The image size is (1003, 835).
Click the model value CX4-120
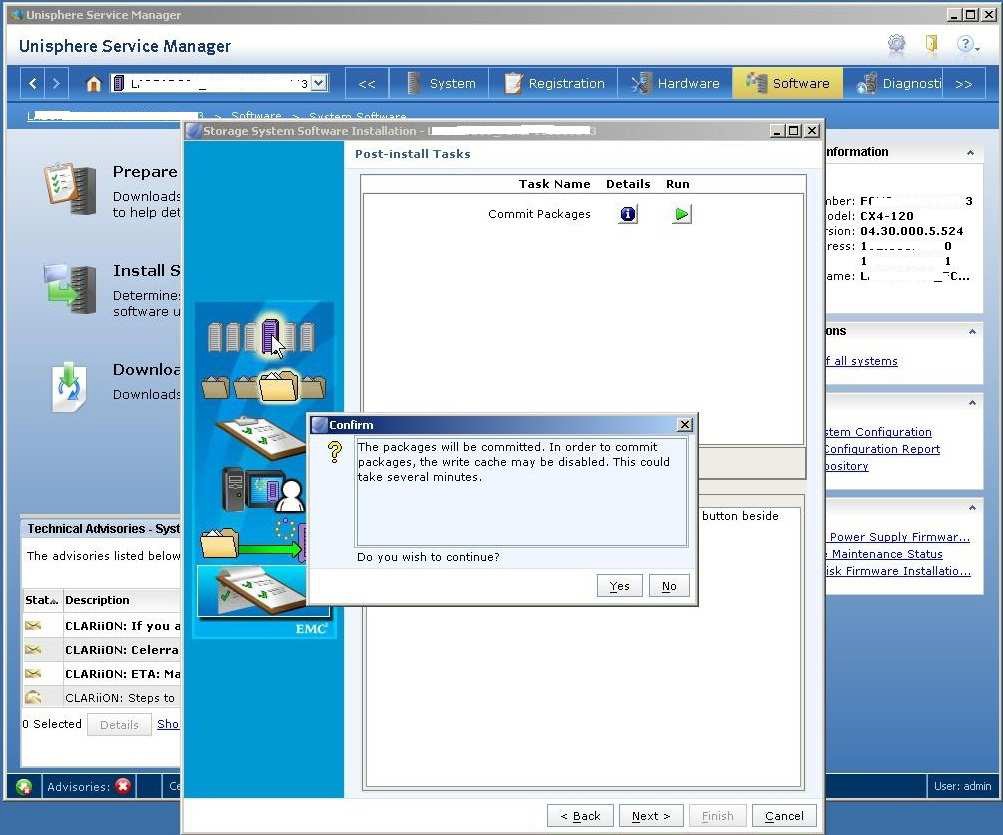click(x=887, y=216)
